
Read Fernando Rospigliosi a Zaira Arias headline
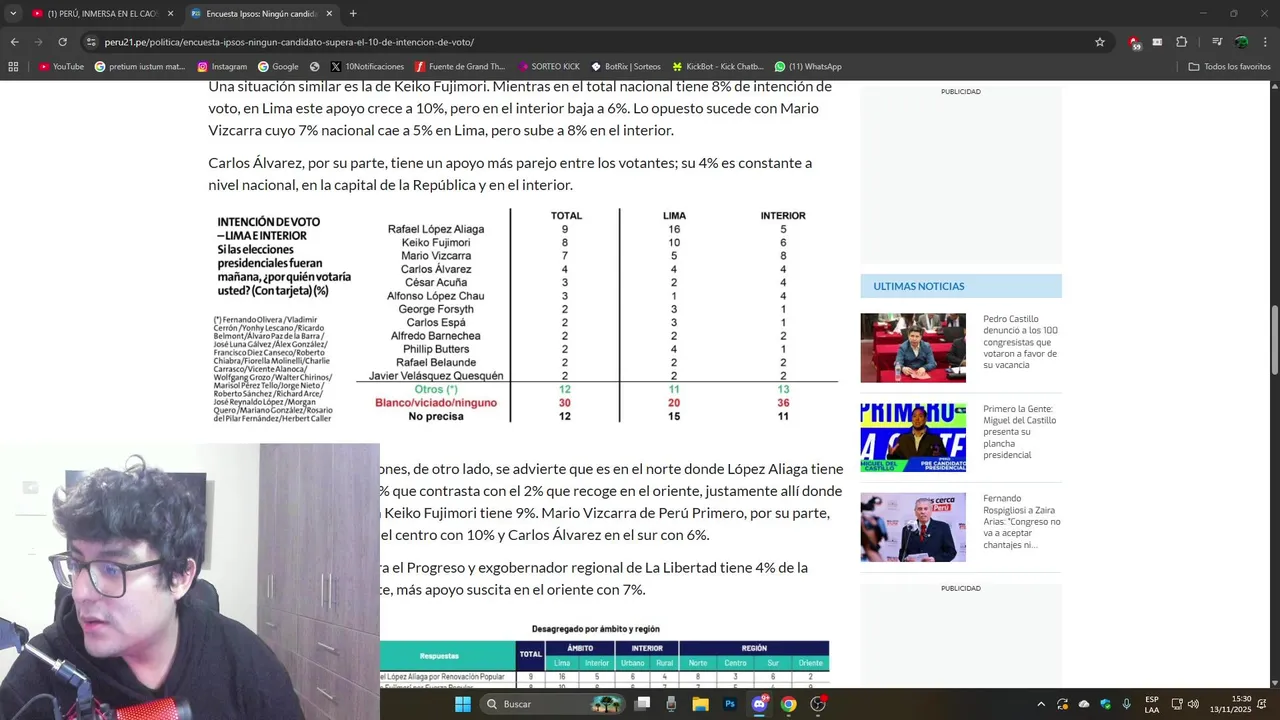click(1021, 522)
